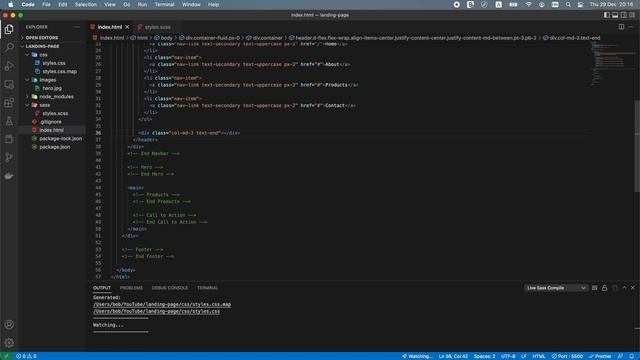
Task: Open hero.jpg in explorer
Action: (x=52, y=88)
